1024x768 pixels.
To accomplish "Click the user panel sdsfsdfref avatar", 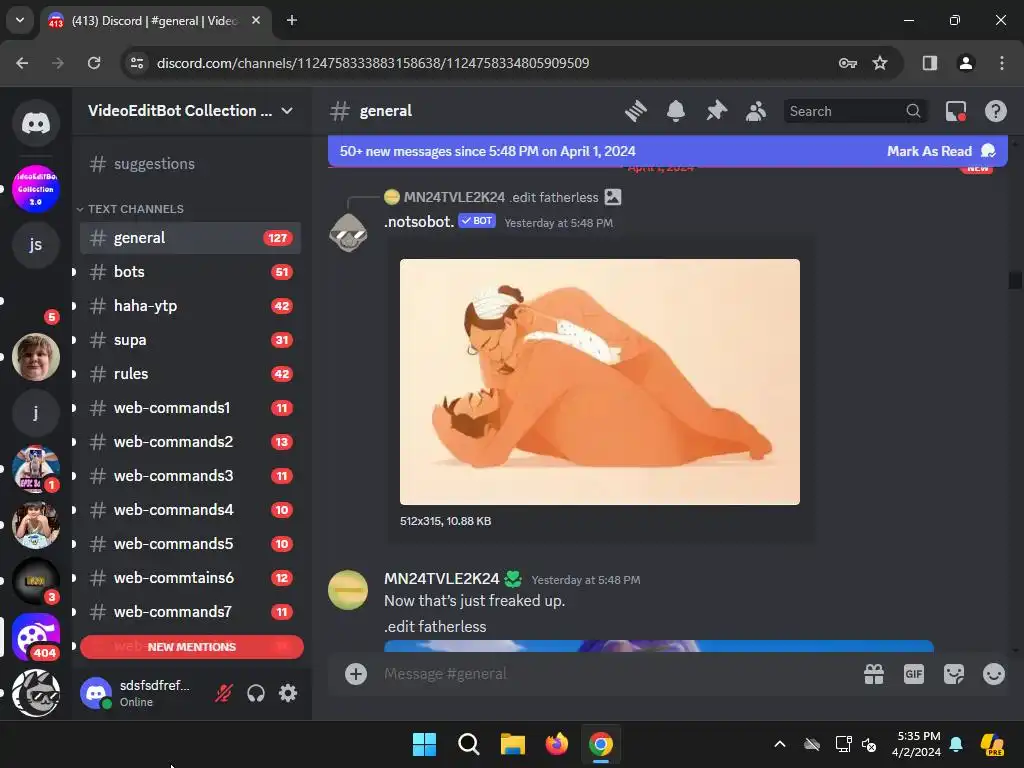I will click(x=96, y=693).
